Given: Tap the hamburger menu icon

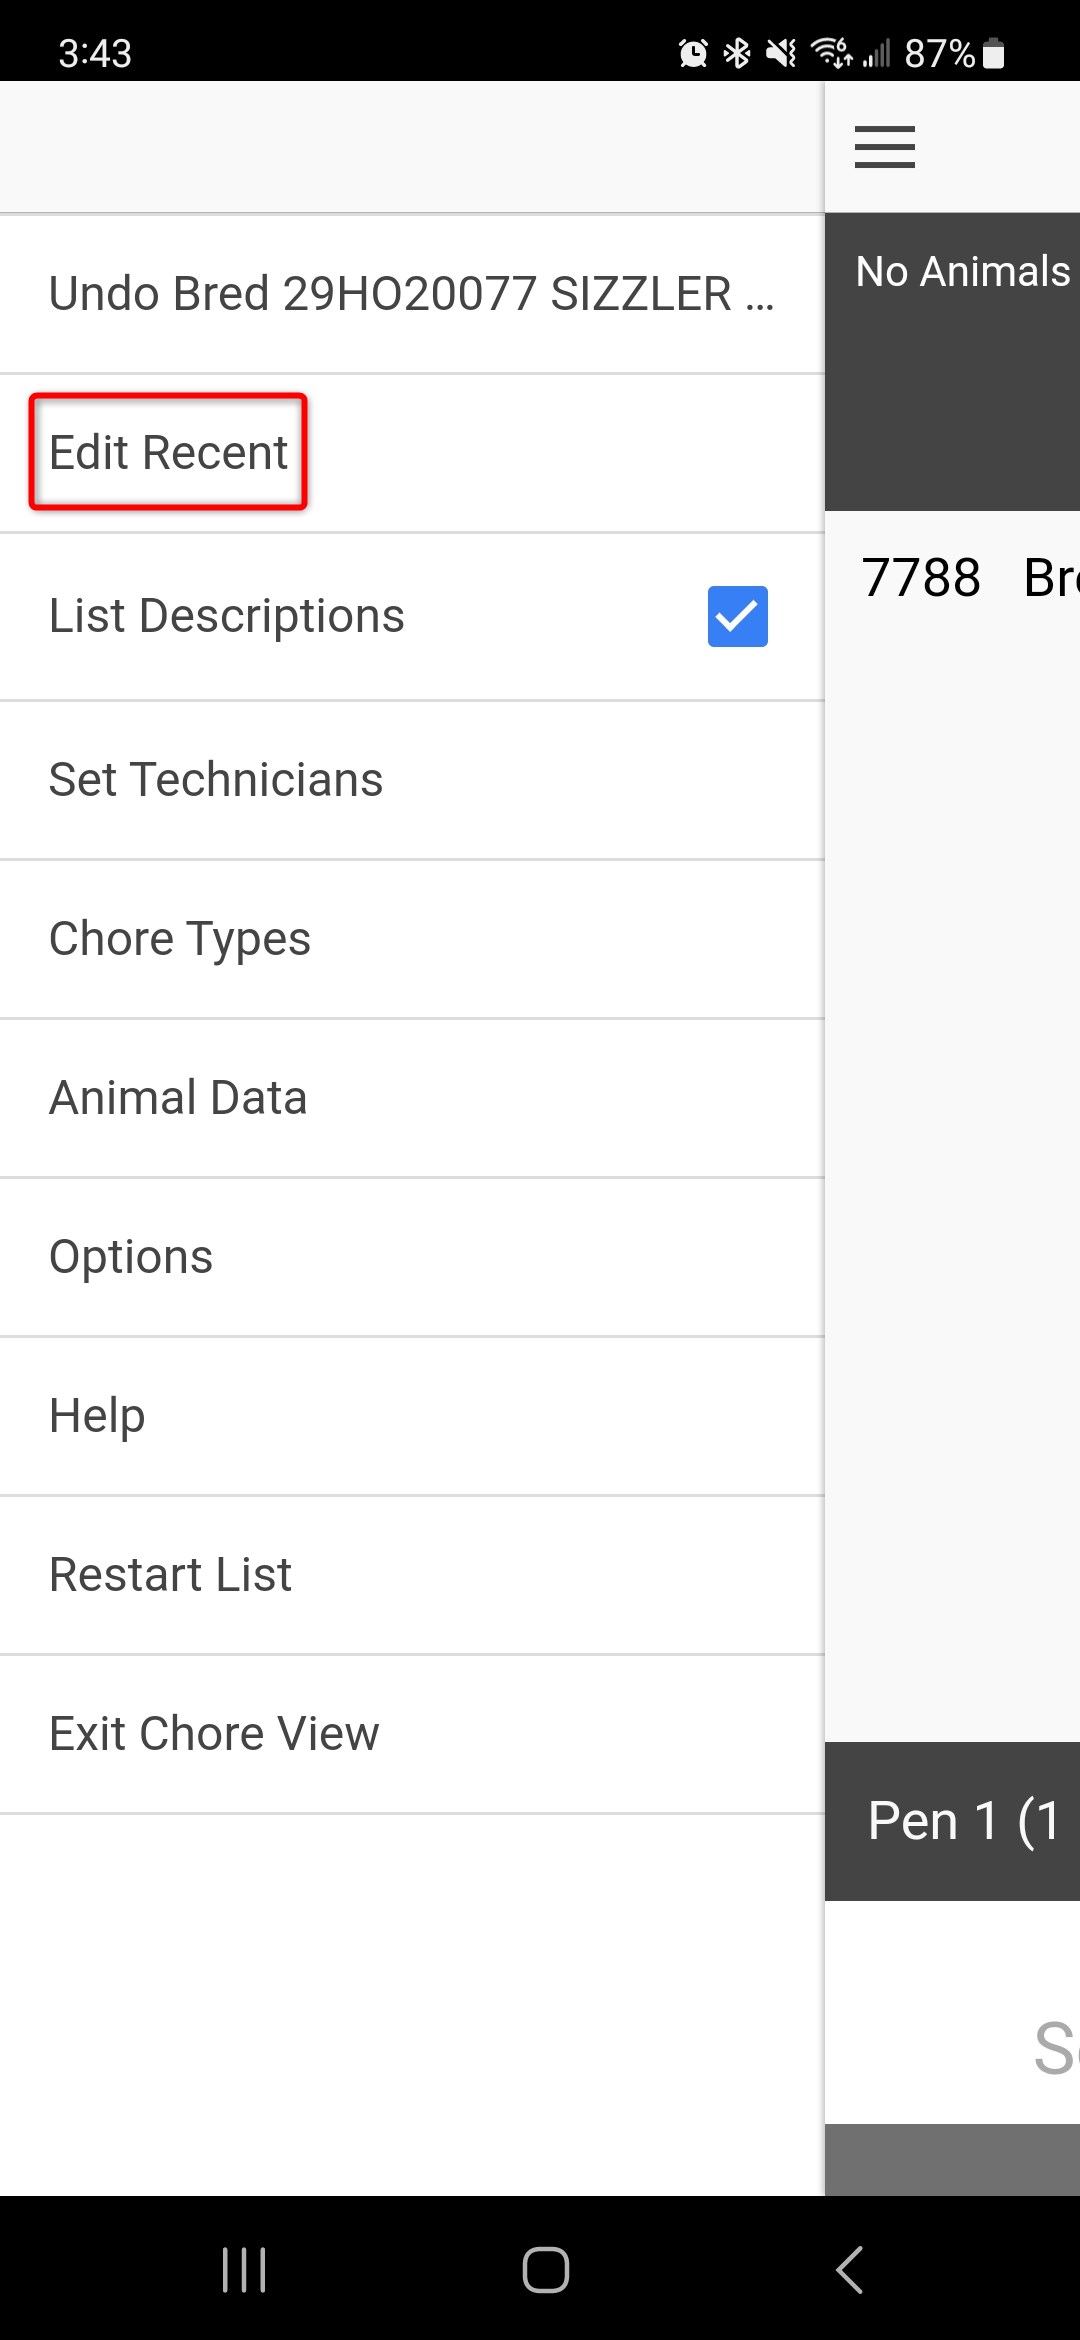Looking at the screenshot, I should pos(885,147).
